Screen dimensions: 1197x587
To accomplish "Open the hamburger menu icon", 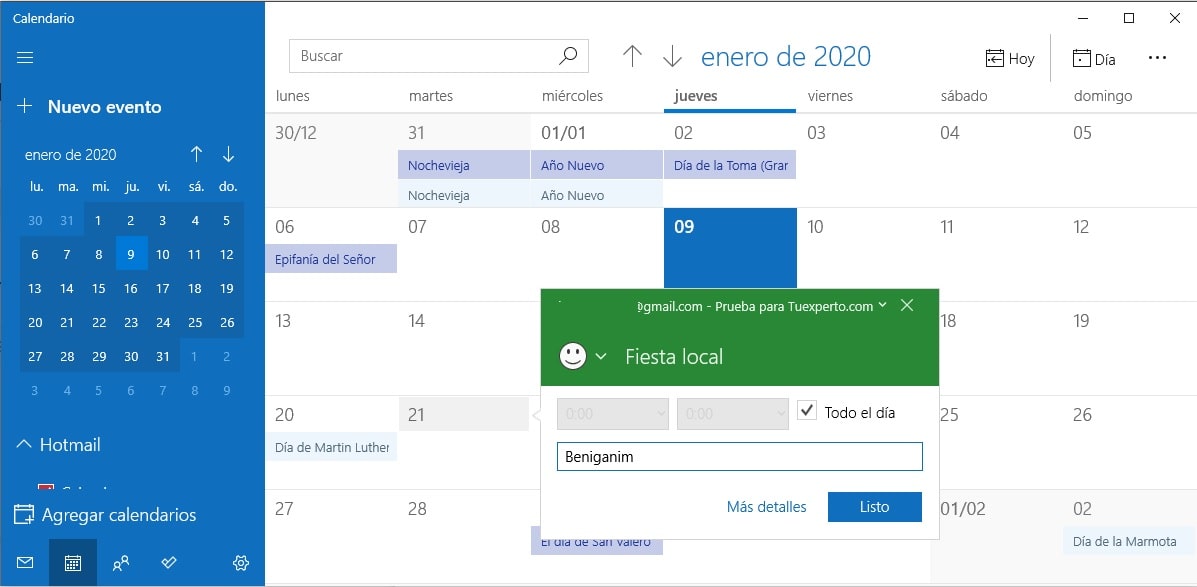I will point(24,57).
